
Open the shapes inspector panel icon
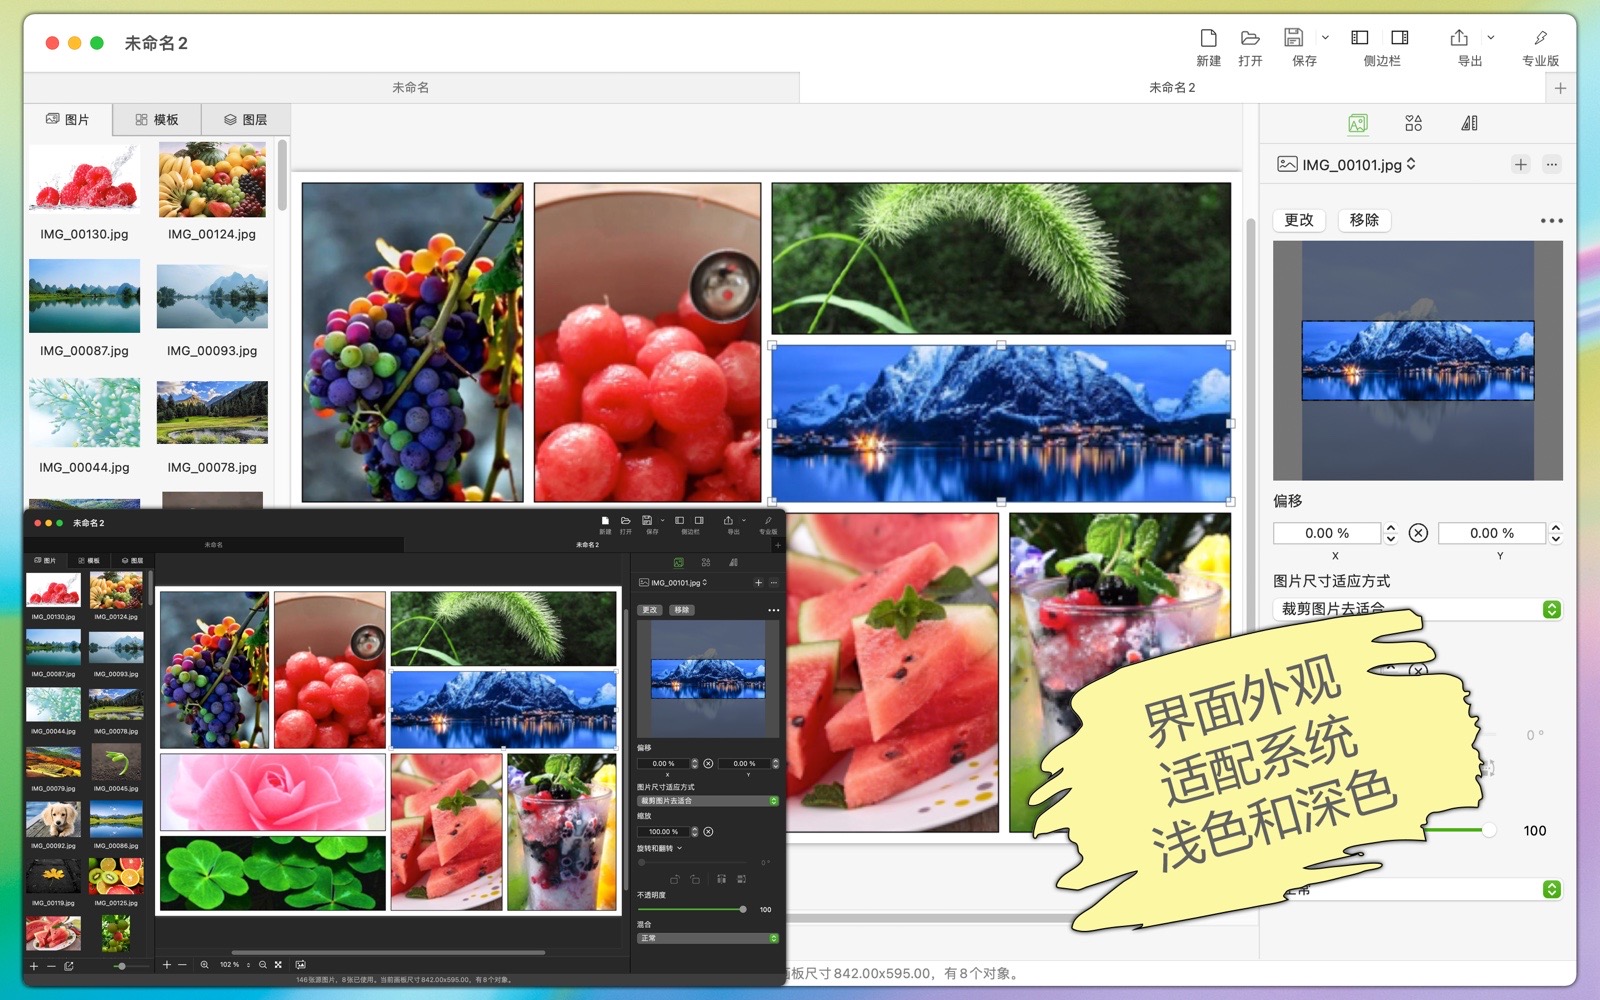(x=1413, y=123)
